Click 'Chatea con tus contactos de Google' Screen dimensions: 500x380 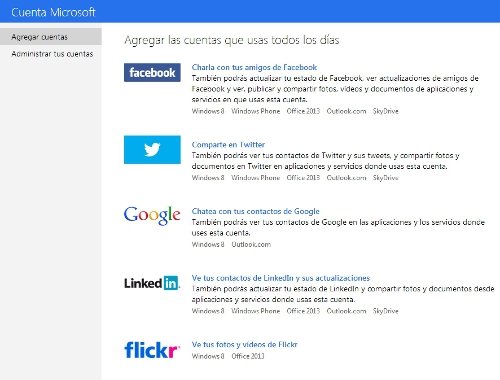(x=255, y=211)
